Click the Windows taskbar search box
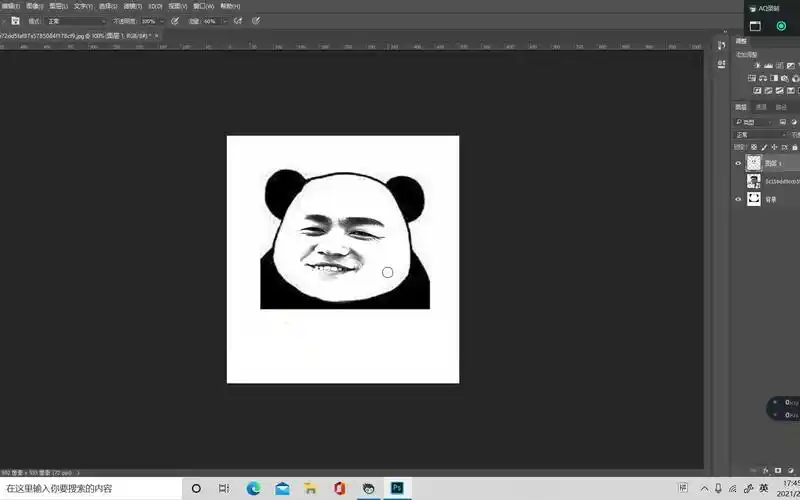The height and width of the screenshot is (500, 800). (90, 488)
